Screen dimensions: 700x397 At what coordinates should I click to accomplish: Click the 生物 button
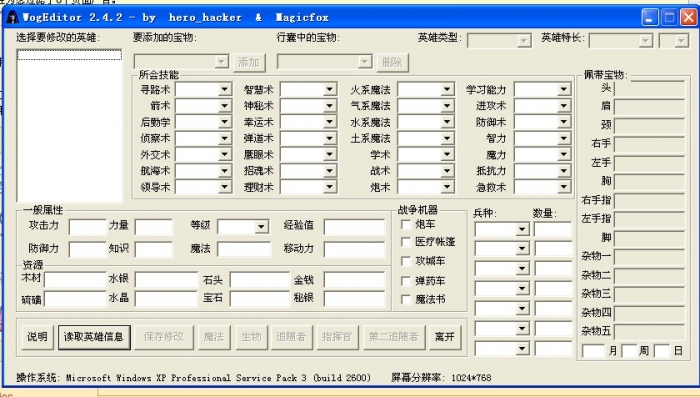pos(251,337)
